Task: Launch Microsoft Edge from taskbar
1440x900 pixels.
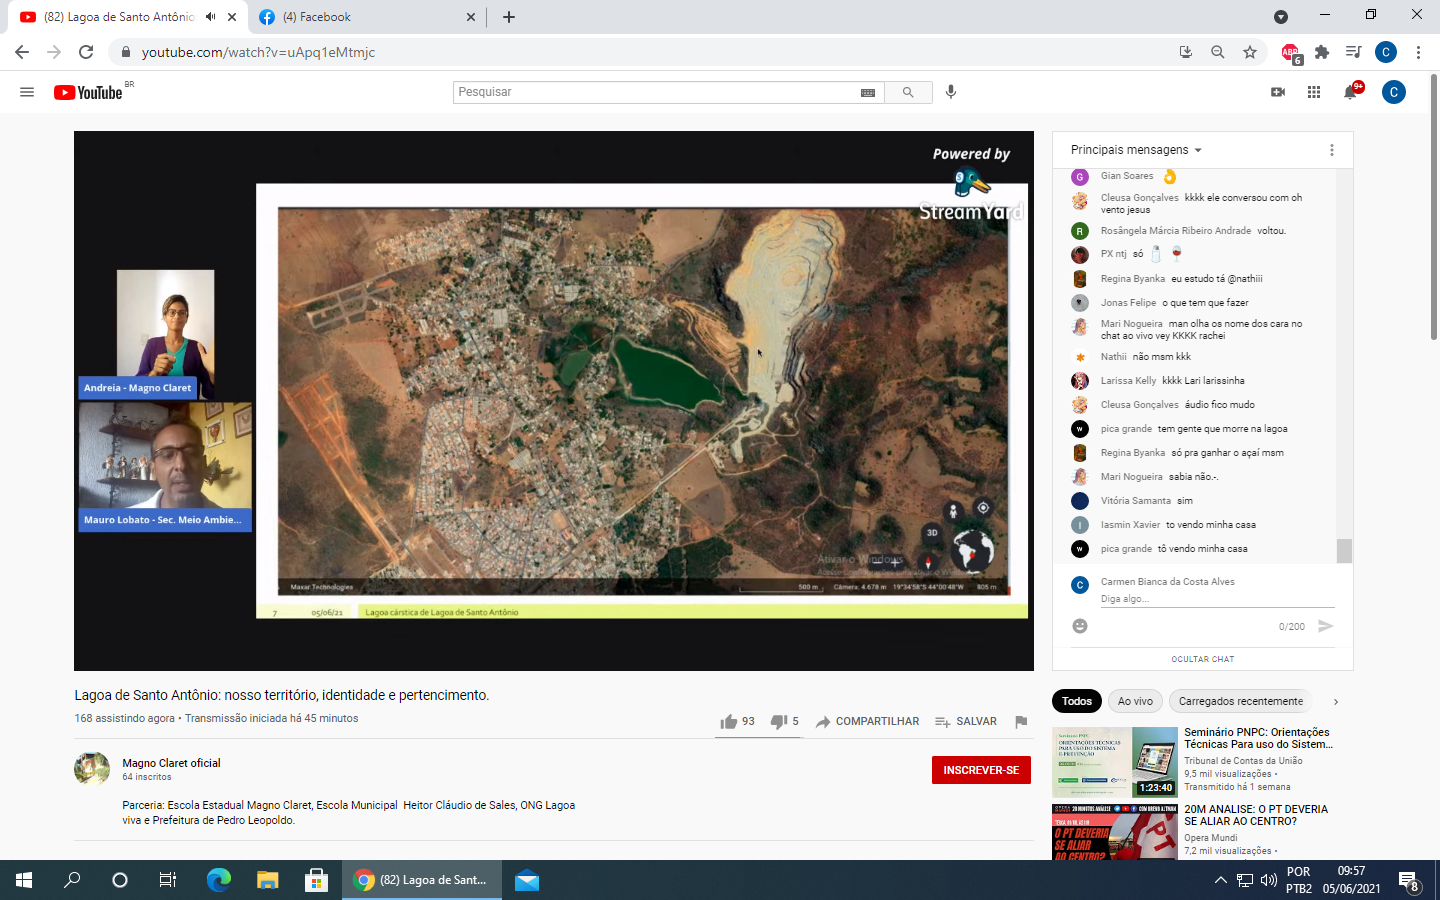Action: [x=218, y=880]
